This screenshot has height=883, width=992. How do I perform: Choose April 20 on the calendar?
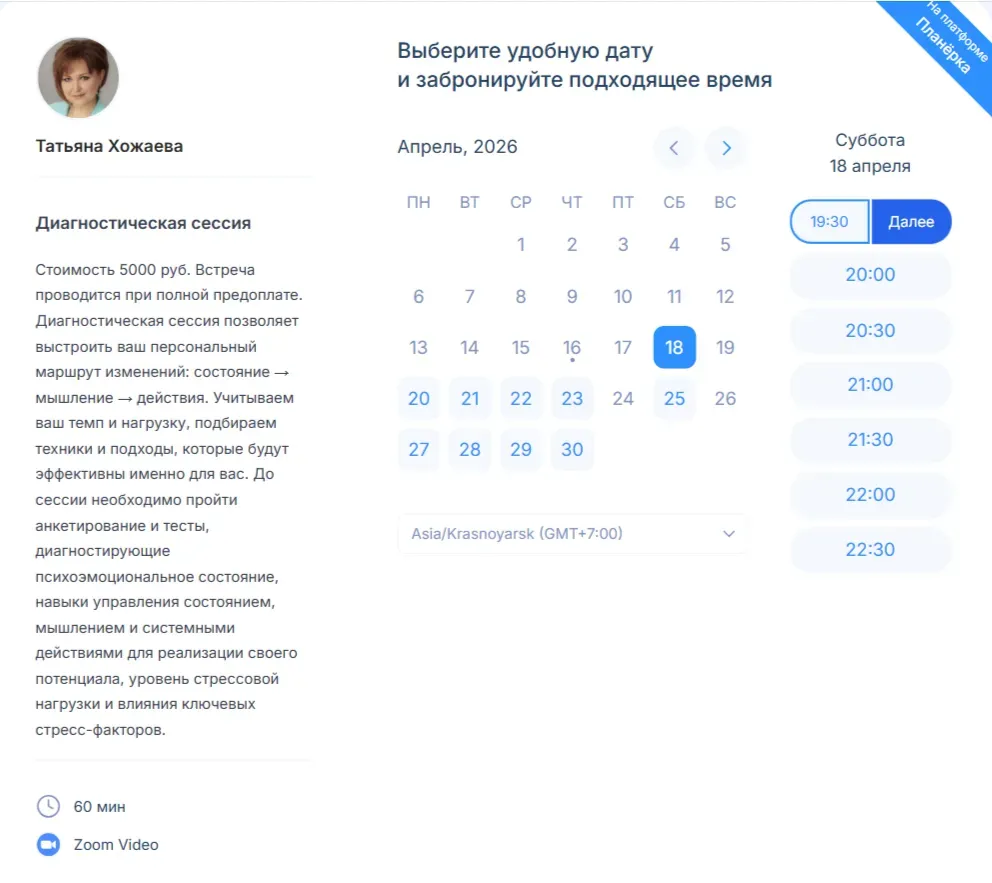point(418,397)
